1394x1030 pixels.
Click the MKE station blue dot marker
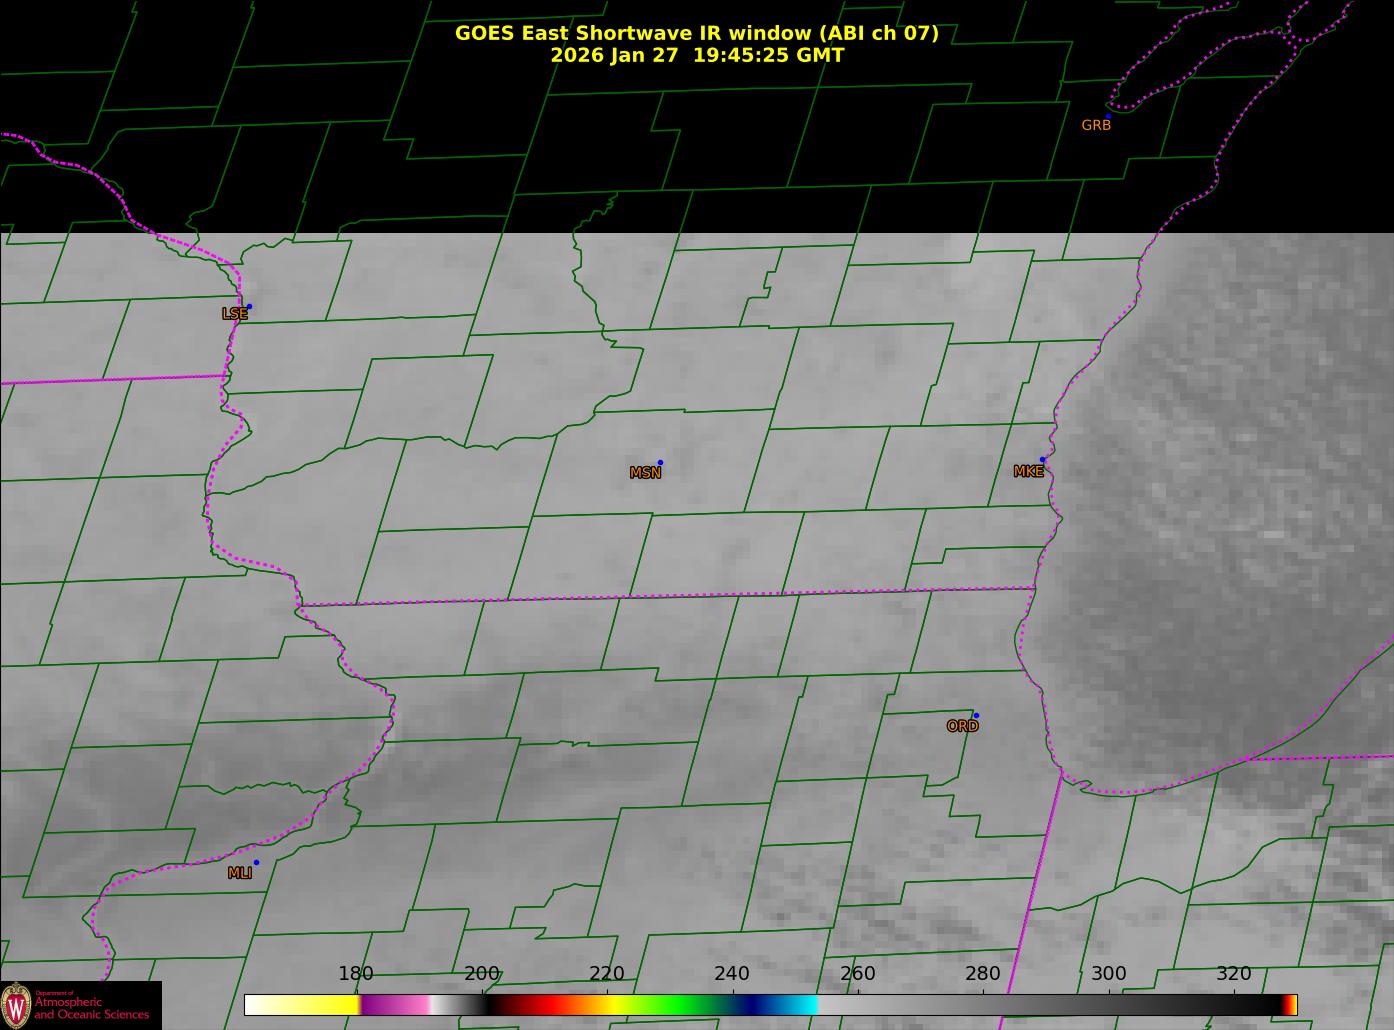(x=1042, y=460)
